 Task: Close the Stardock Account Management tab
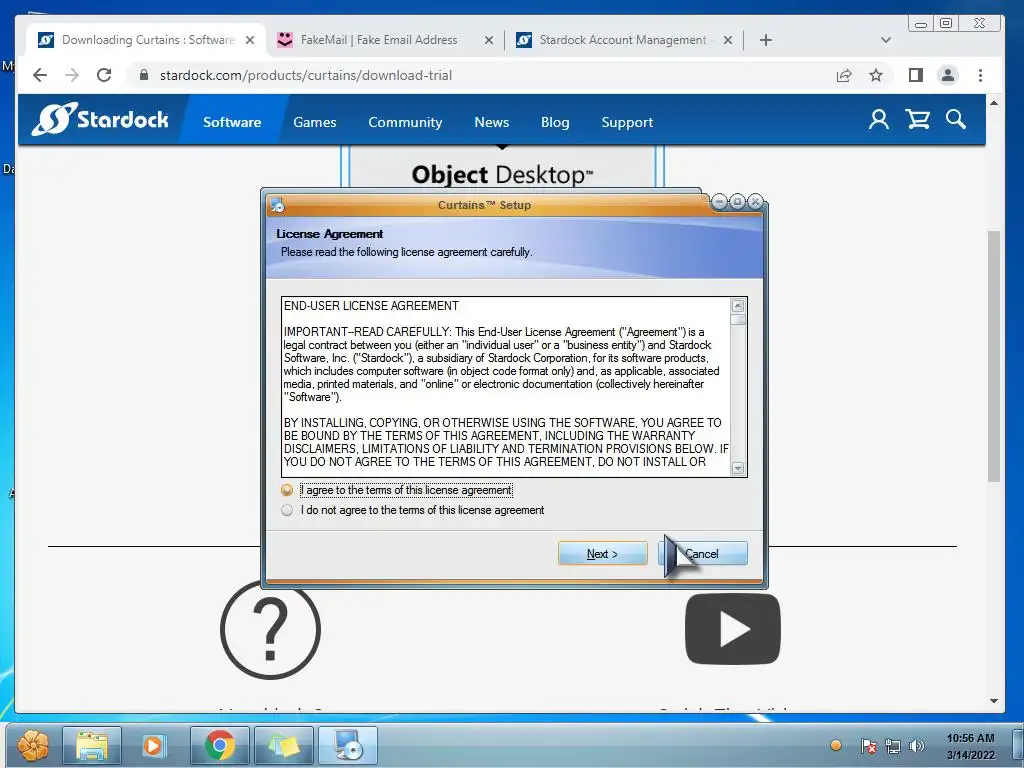click(728, 40)
